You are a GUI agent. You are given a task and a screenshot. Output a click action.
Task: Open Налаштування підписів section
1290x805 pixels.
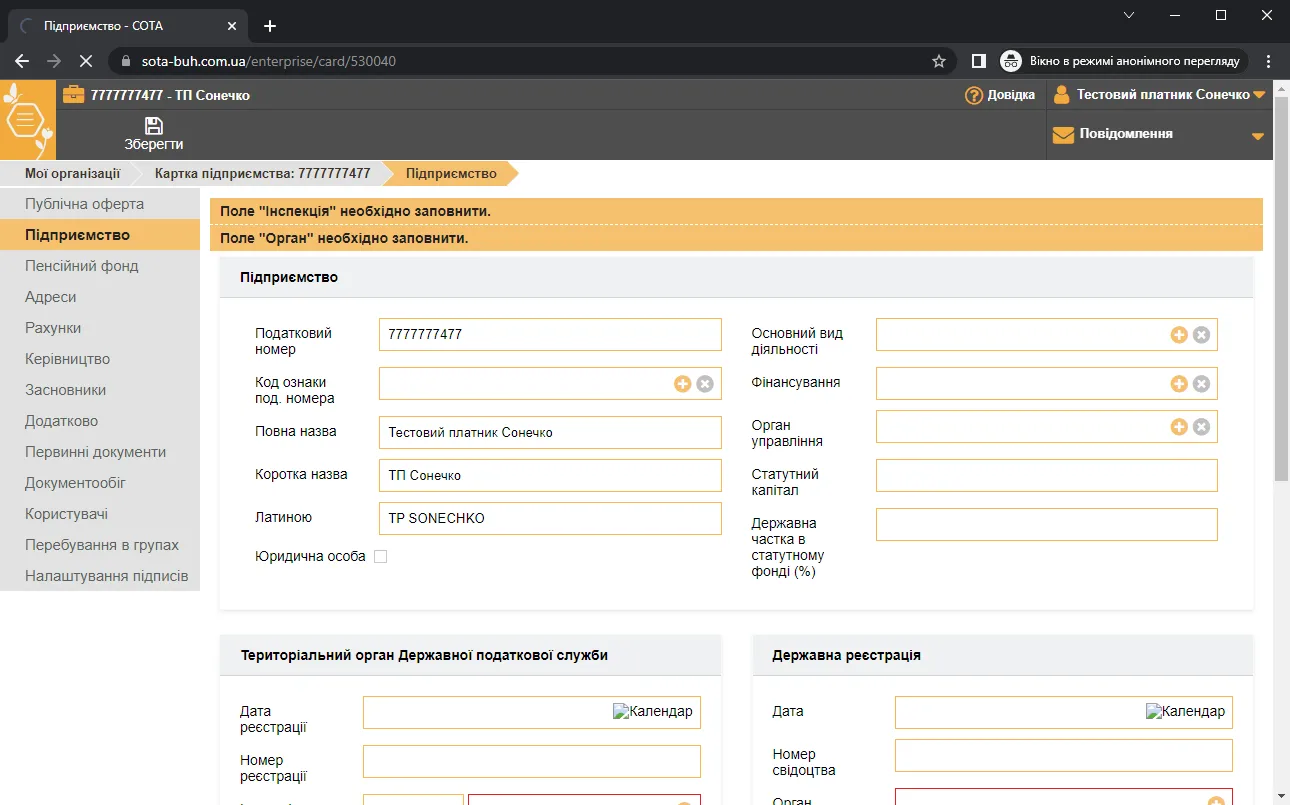(100, 576)
